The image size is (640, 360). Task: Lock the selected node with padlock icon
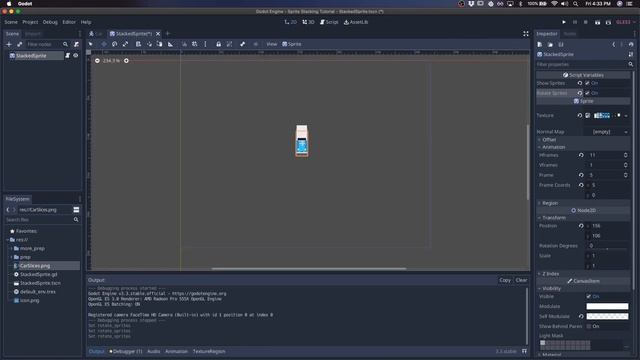(218, 44)
